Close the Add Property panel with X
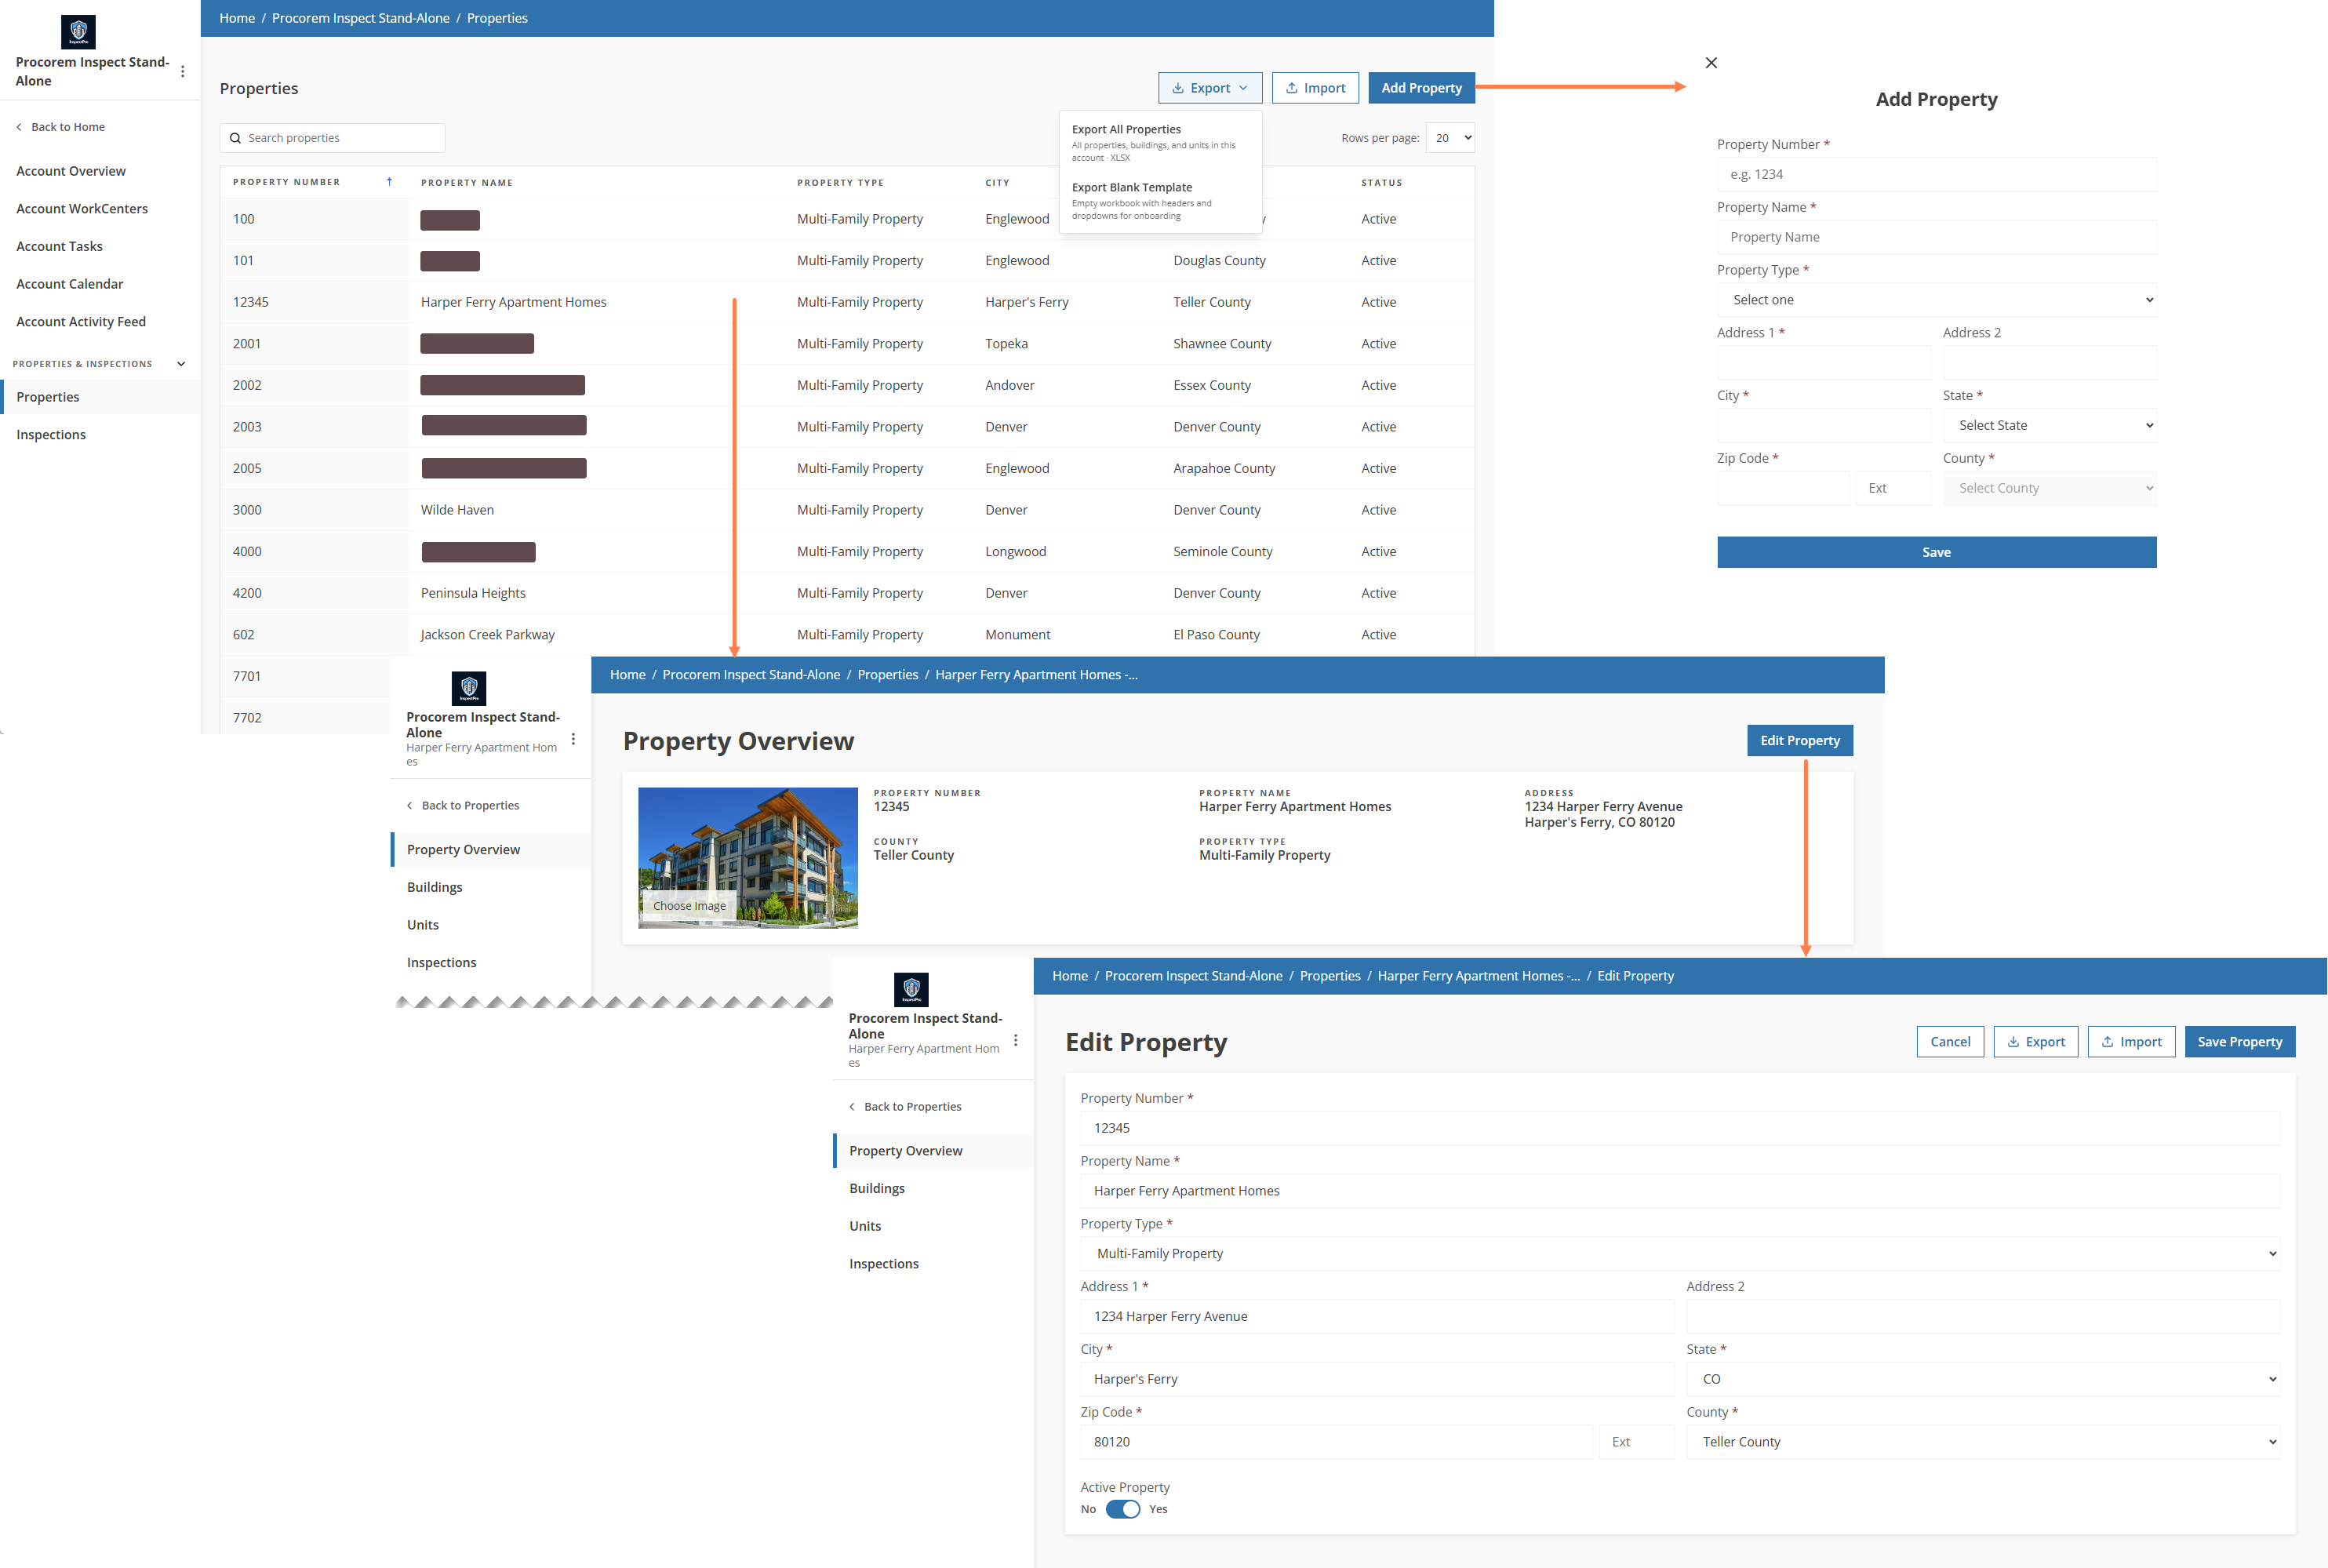The width and height of the screenshot is (2328, 1568). [x=1711, y=62]
